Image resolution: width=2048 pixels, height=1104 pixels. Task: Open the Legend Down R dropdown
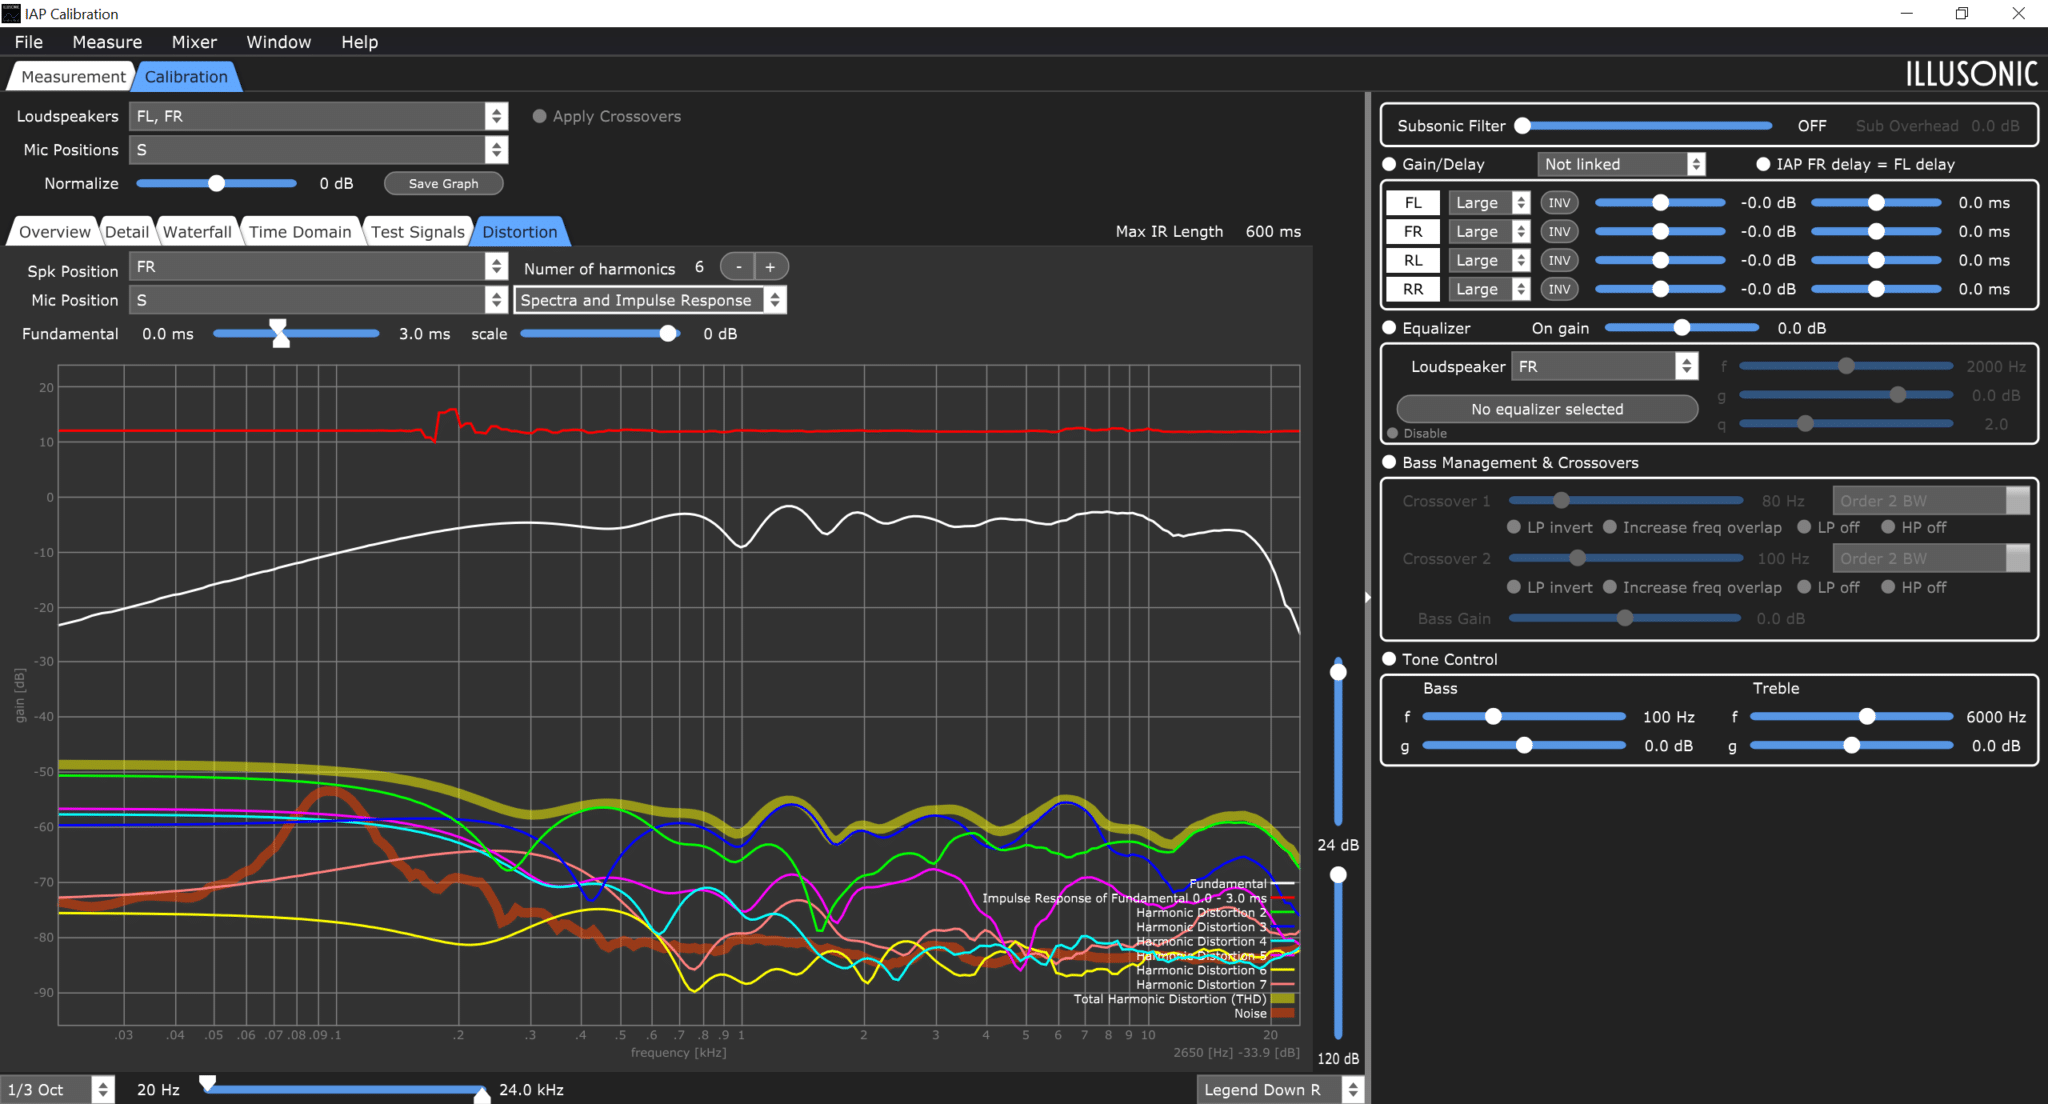pos(1280,1090)
